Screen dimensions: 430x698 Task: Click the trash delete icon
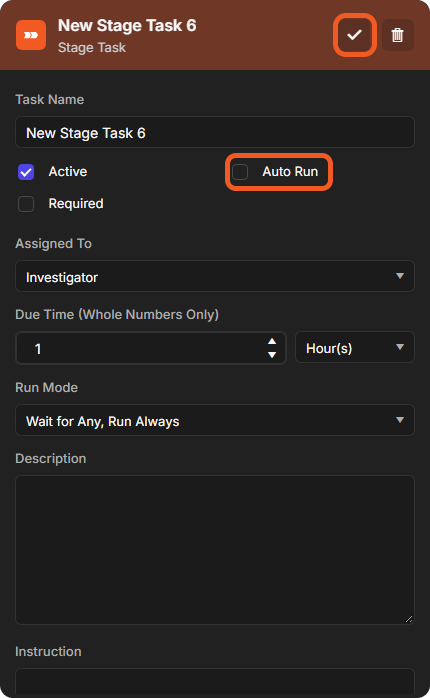click(x=398, y=35)
